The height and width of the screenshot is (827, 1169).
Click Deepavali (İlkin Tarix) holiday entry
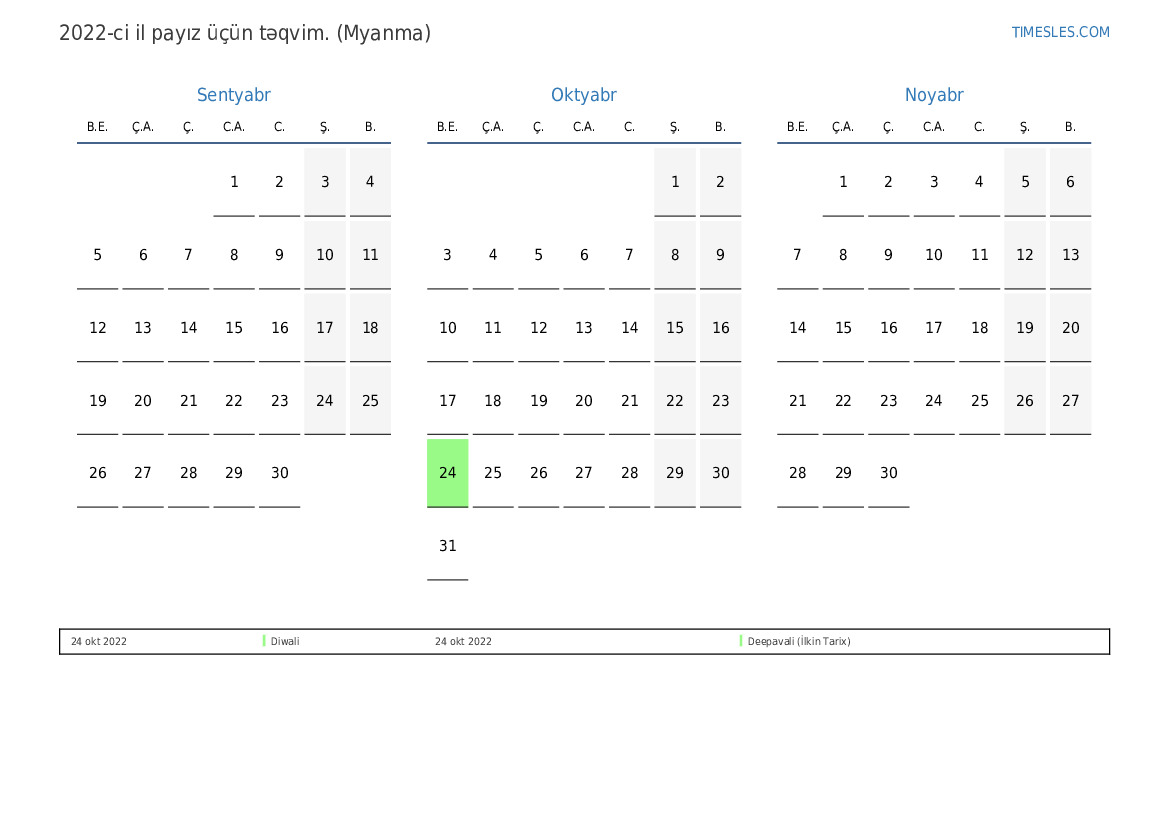[x=799, y=641]
